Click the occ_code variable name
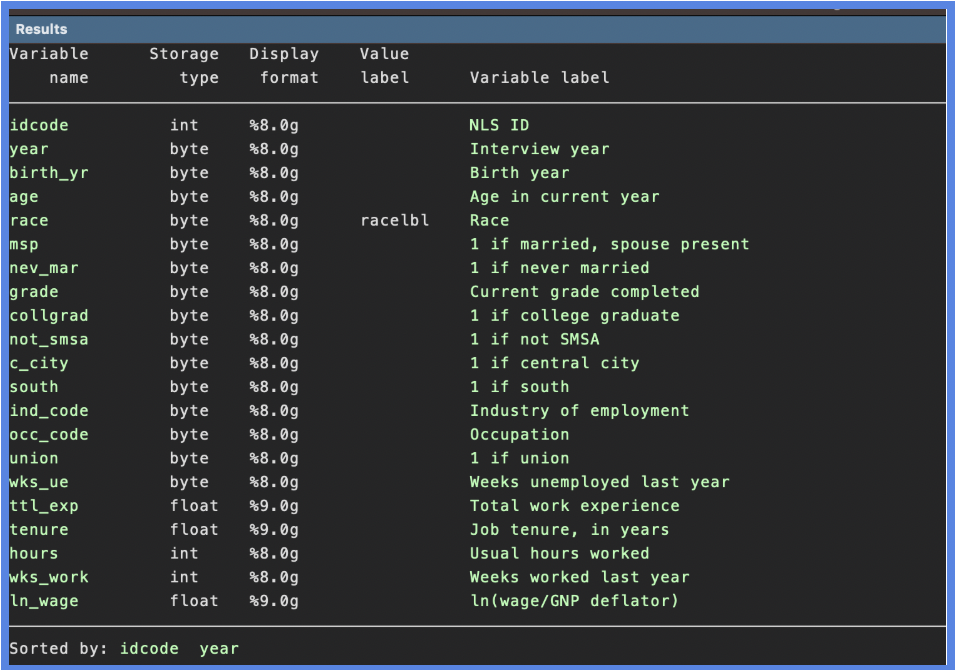Viewport: 958px width, 670px height. [49, 435]
